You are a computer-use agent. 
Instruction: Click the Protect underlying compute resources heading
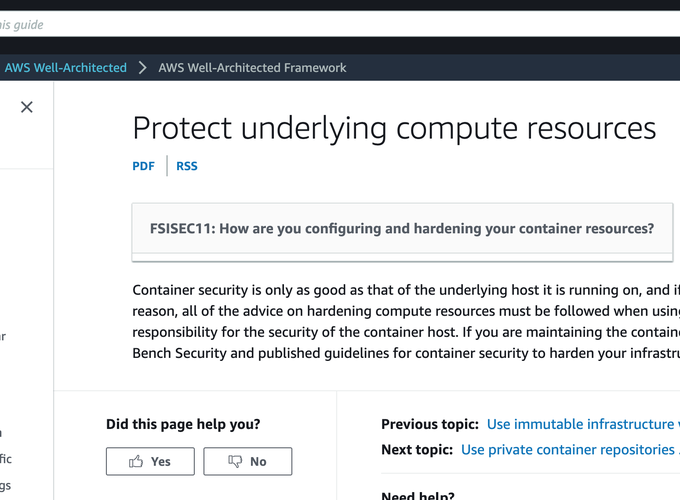click(394, 128)
